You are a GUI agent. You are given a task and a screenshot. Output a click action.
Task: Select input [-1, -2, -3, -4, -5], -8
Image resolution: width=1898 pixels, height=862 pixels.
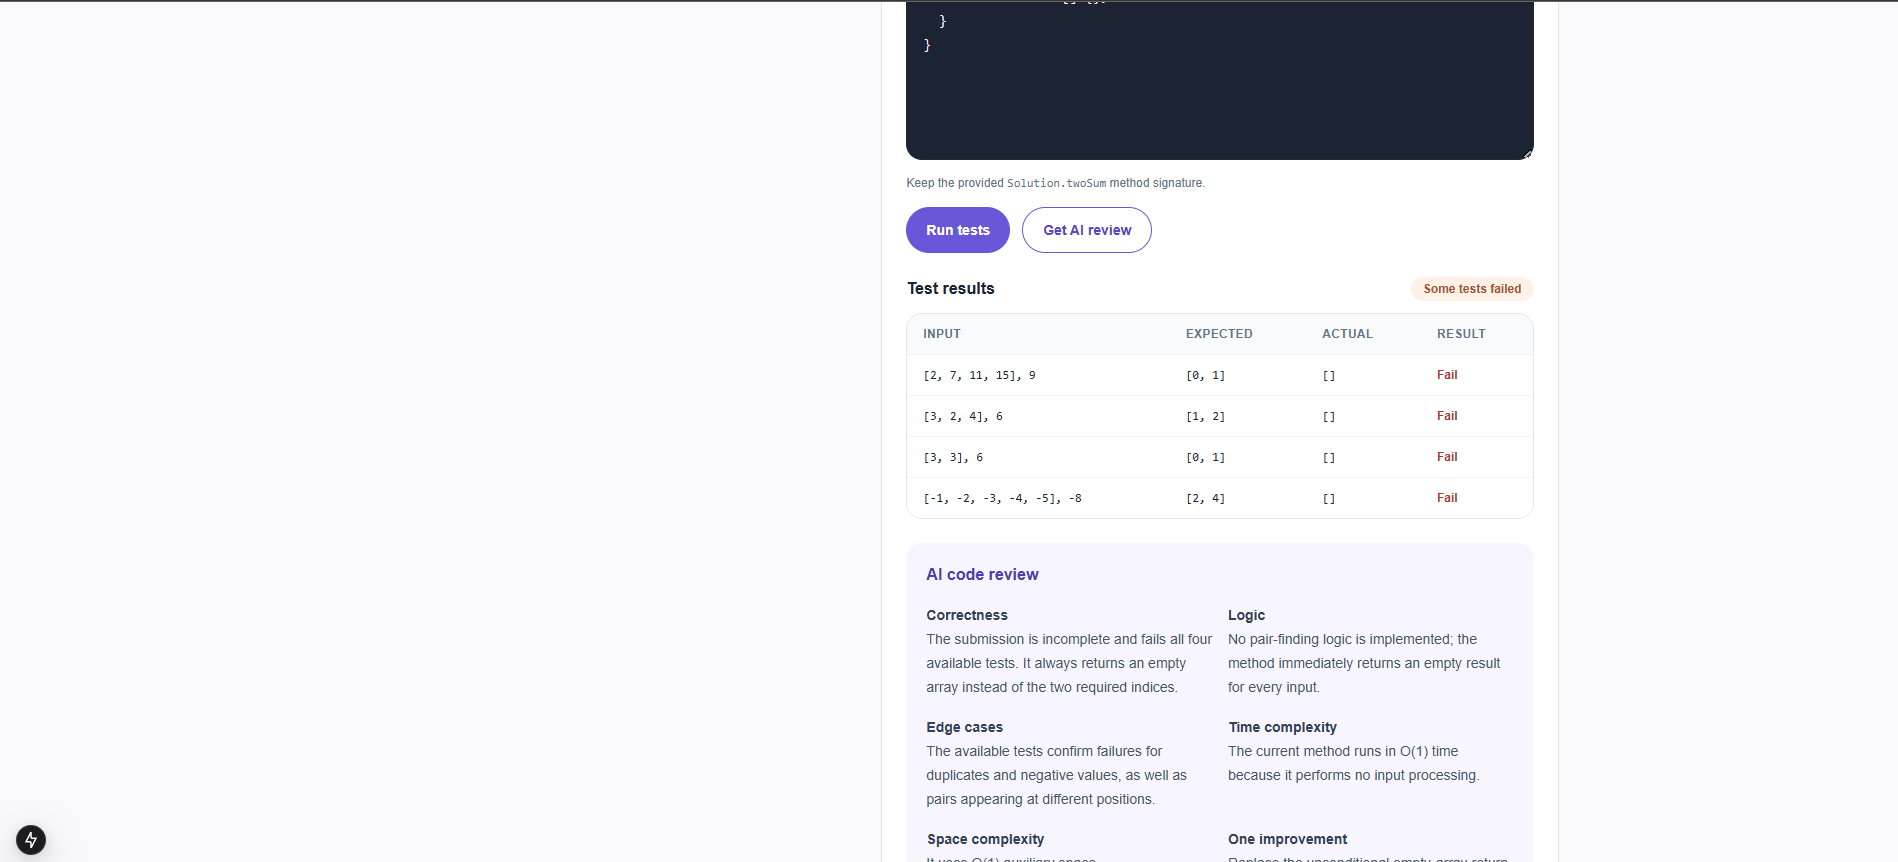click(x=1002, y=498)
